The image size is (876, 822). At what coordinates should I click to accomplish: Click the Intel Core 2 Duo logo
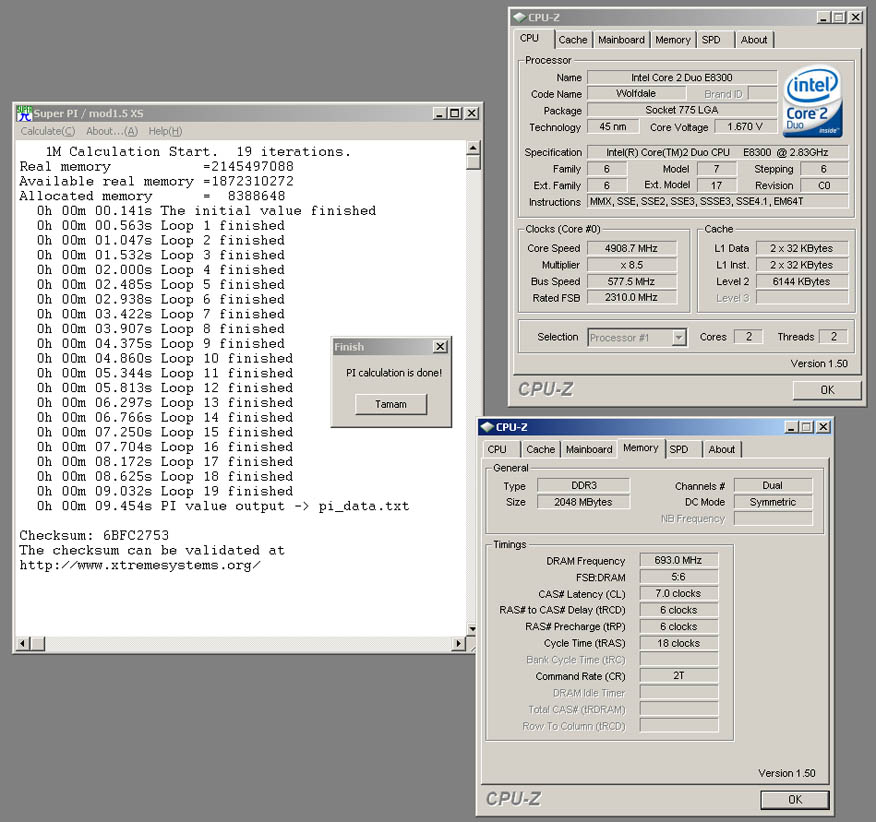click(812, 102)
